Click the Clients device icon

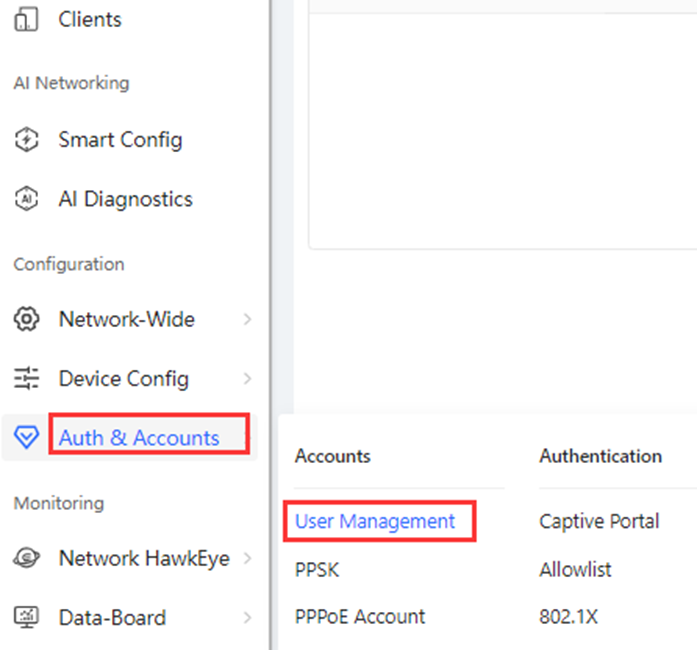click(x=26, y=20)
